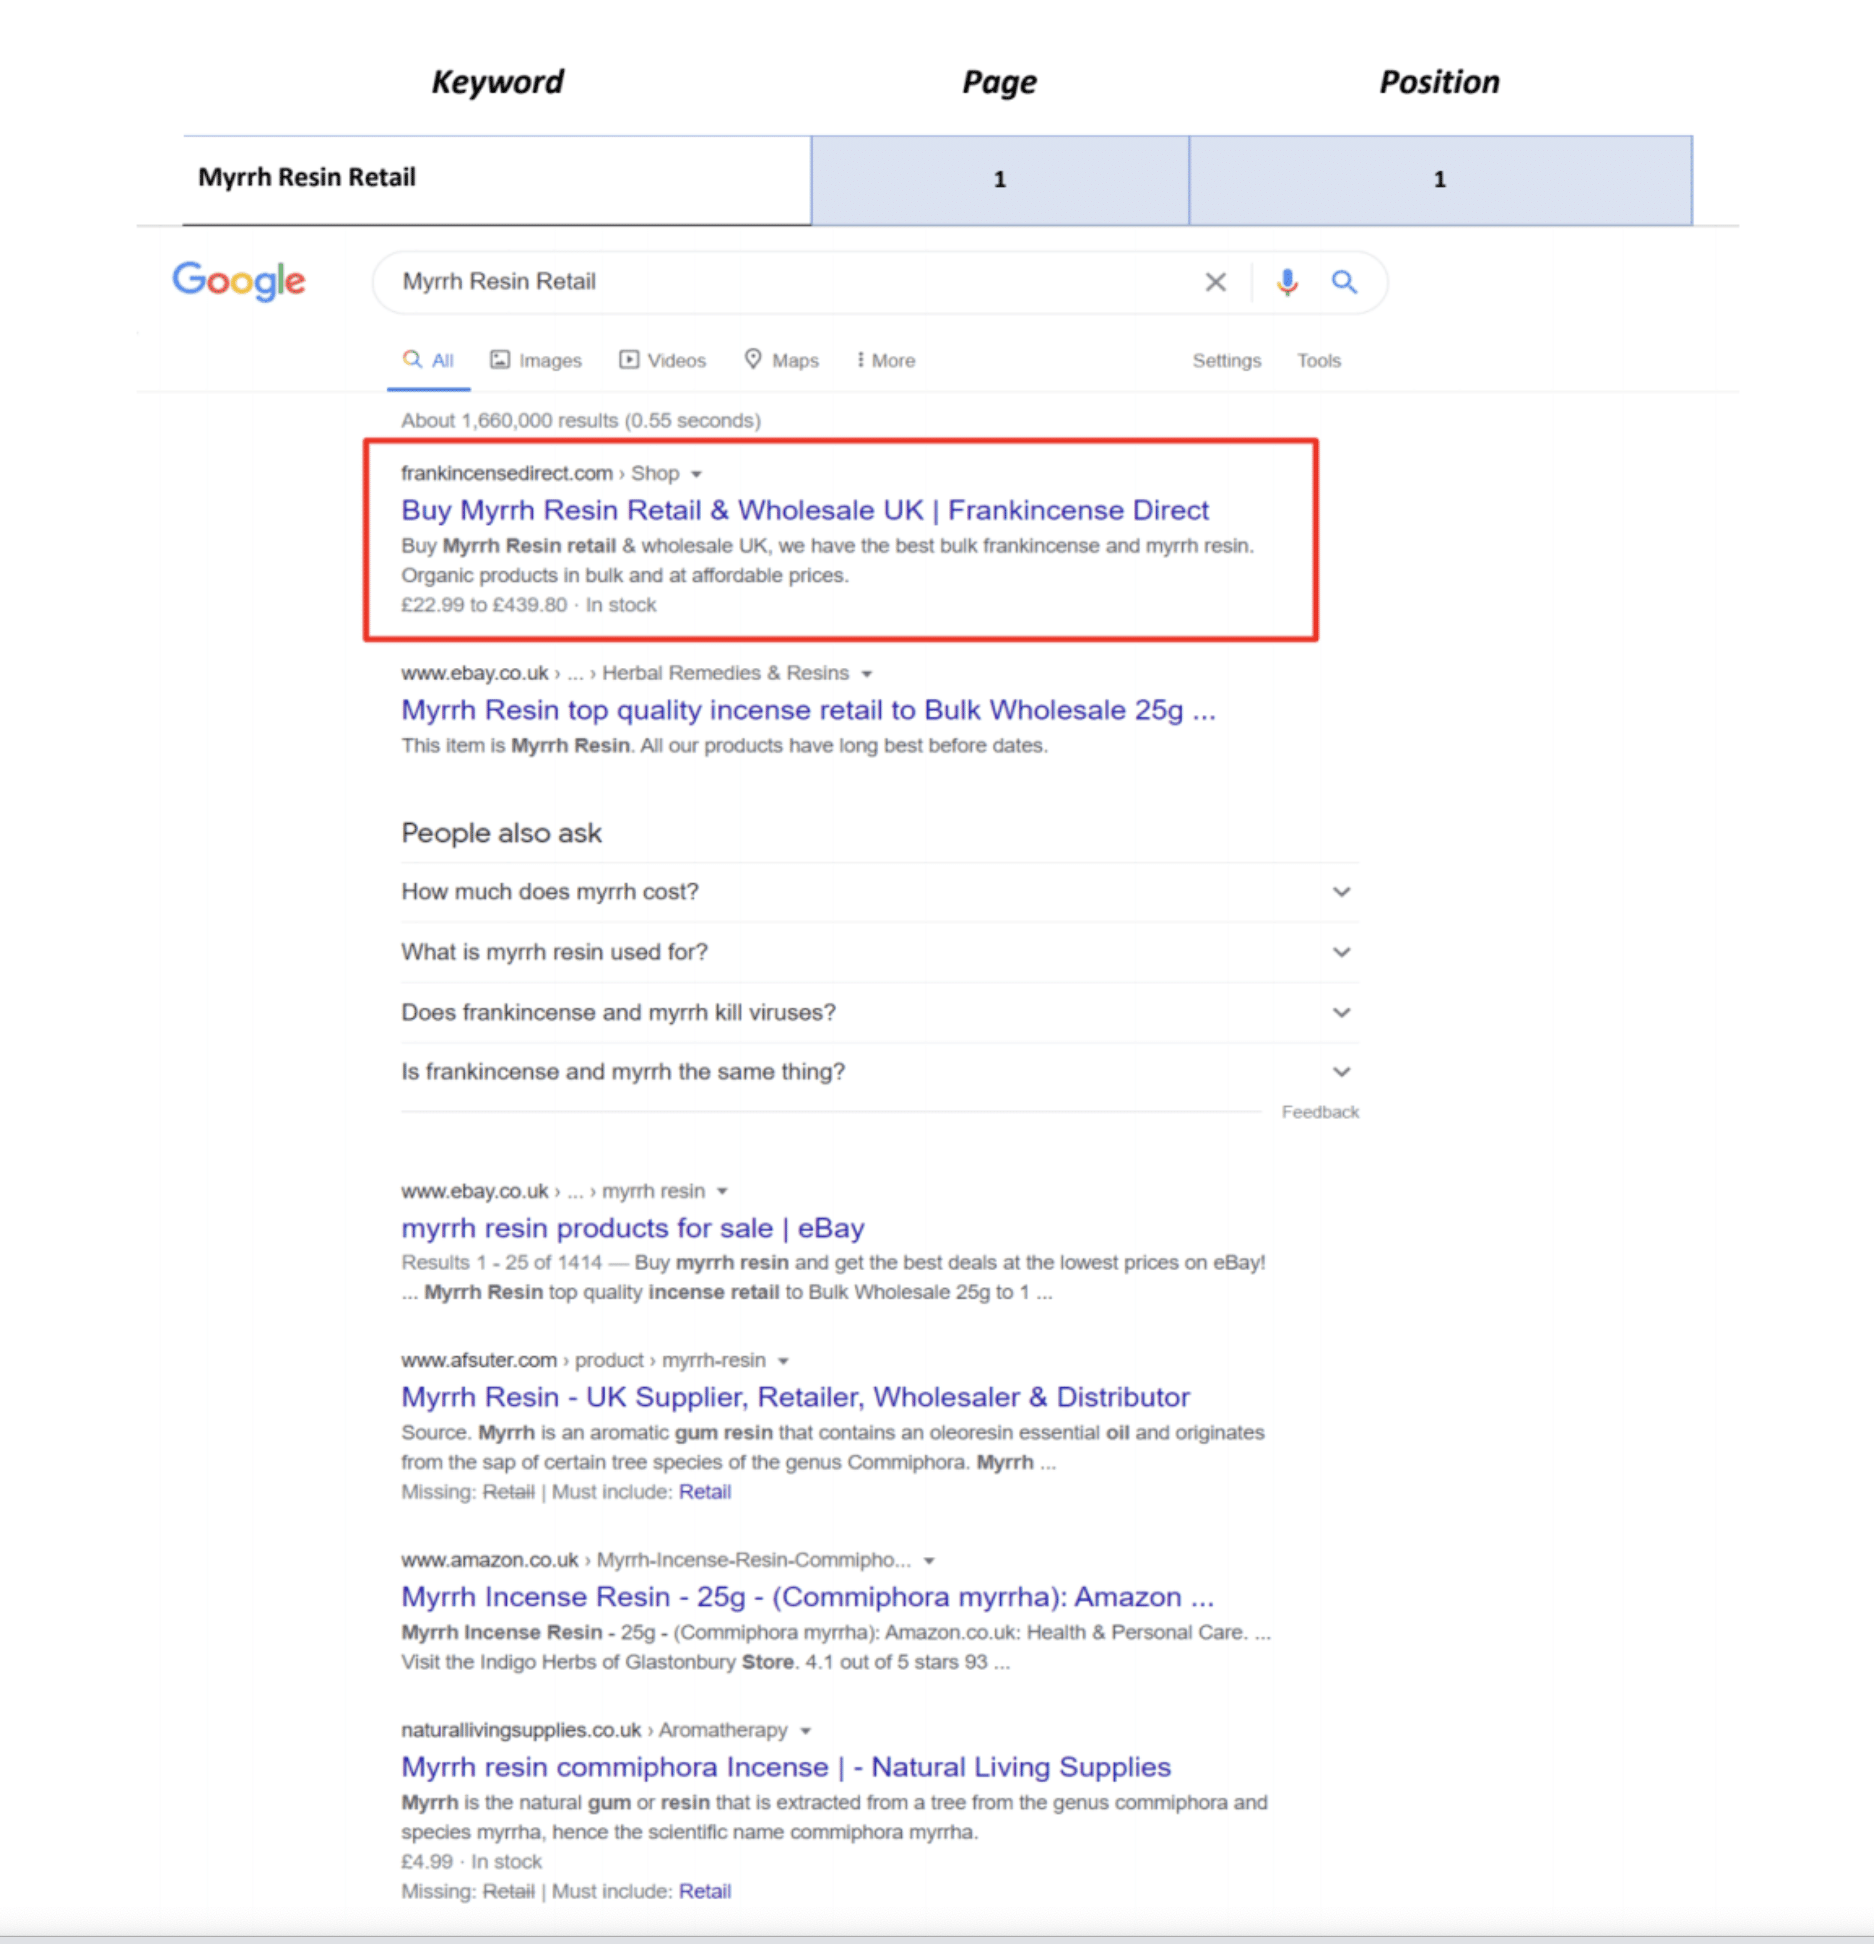Expand Does frankincense and myrrh kill viruses question

(x=879, y=1012)
